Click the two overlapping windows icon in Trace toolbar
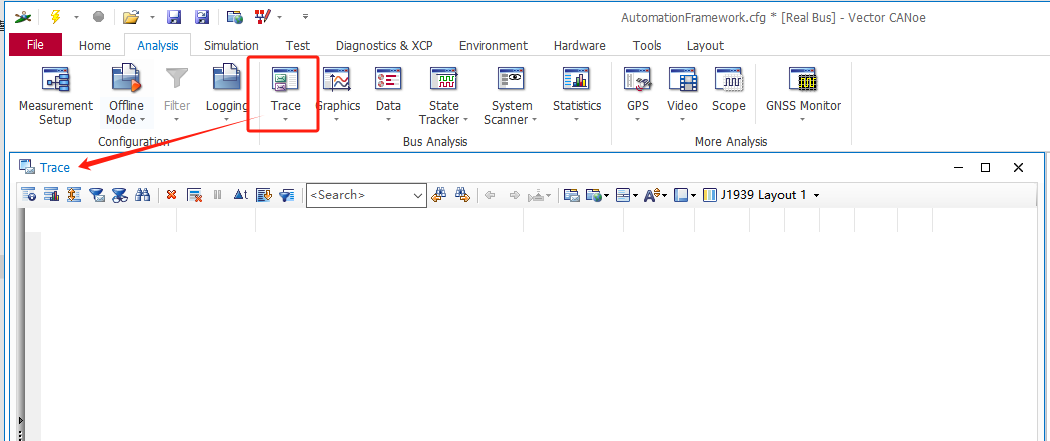The image size is (1050, 441). (571, 195)
